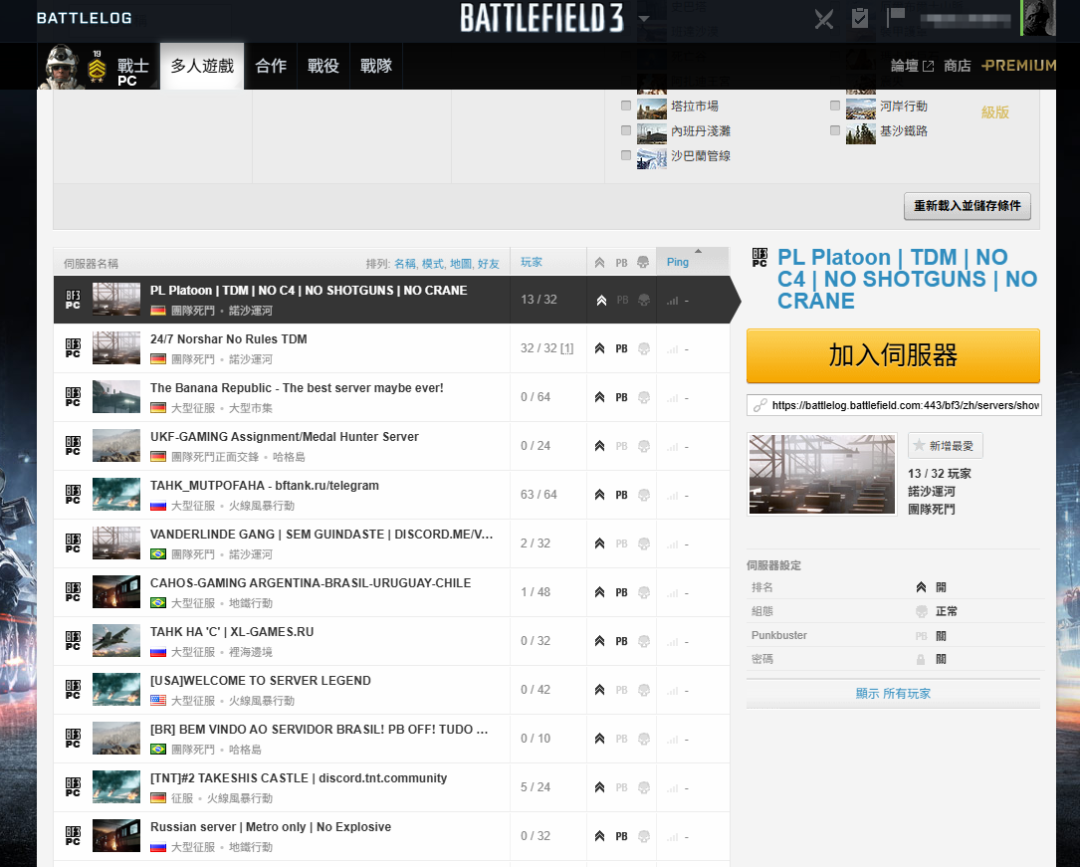Sort the list by 玩家 column header

click(x=531, y=262)
